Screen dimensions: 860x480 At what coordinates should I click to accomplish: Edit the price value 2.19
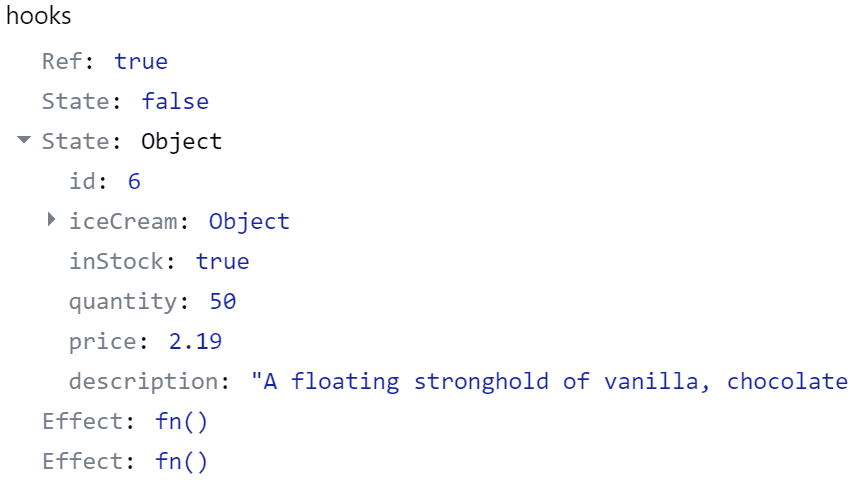[x=195, y=342]
